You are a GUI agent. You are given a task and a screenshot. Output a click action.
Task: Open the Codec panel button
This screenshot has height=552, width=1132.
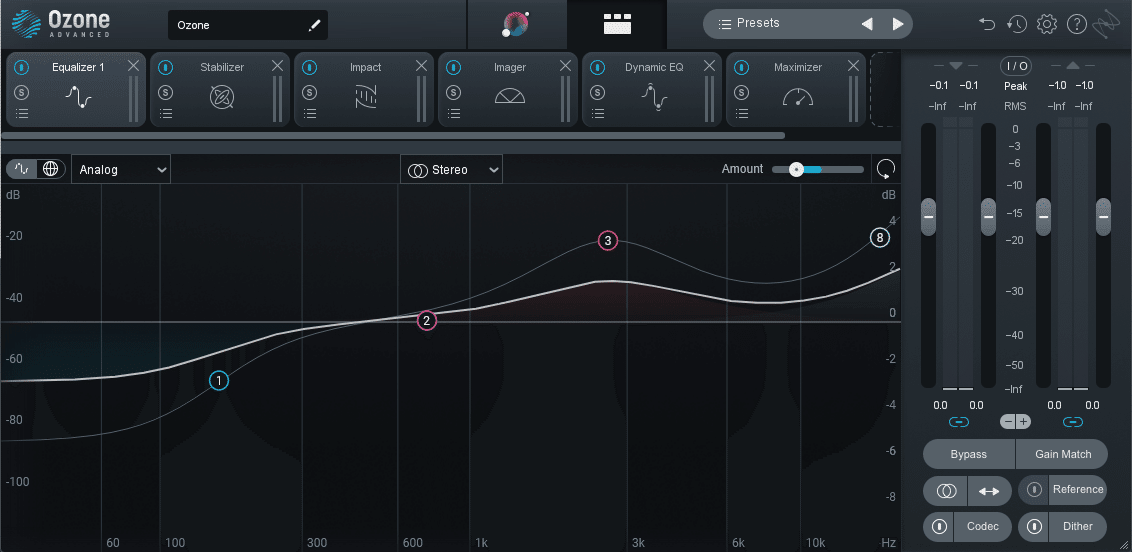(983, 526)
